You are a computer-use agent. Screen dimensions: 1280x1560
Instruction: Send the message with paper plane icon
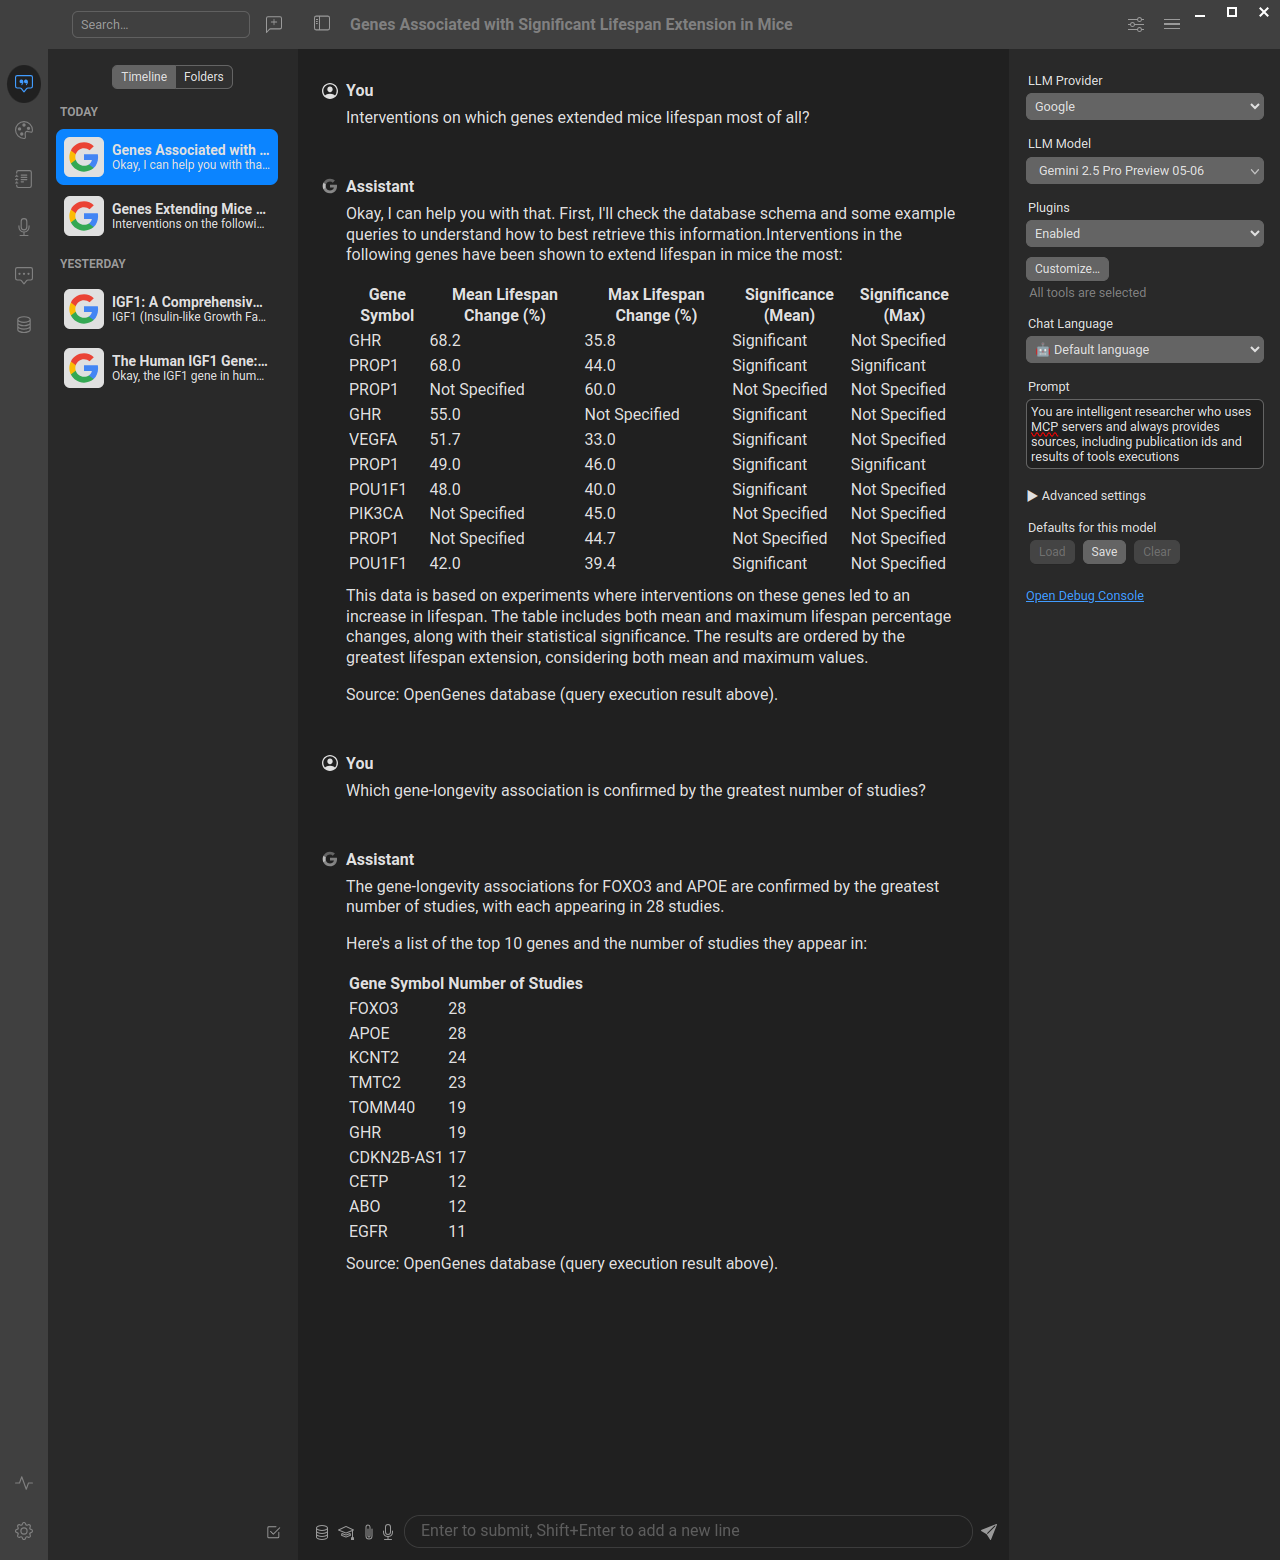(x=989, y=1531)
